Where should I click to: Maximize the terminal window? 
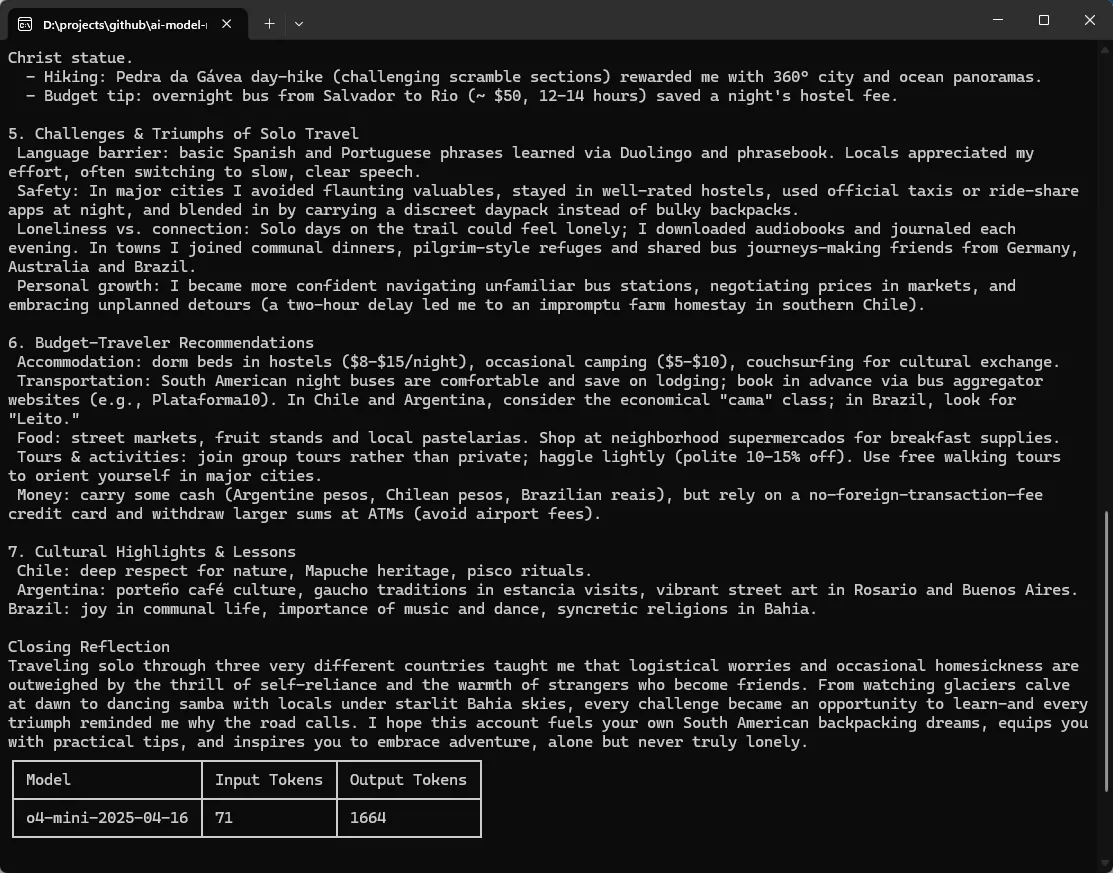coord(1043,20)
